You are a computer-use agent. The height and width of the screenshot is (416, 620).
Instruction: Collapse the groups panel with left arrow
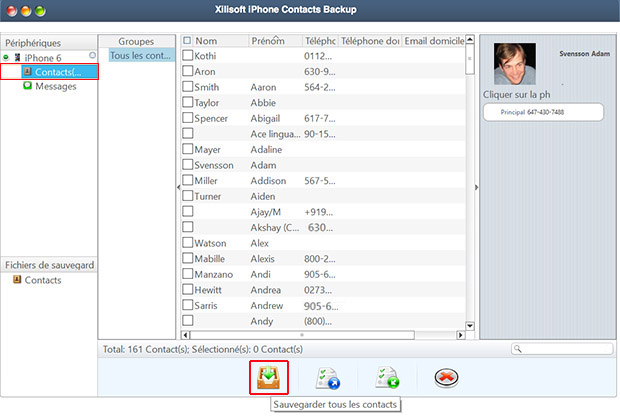(178, 187)
